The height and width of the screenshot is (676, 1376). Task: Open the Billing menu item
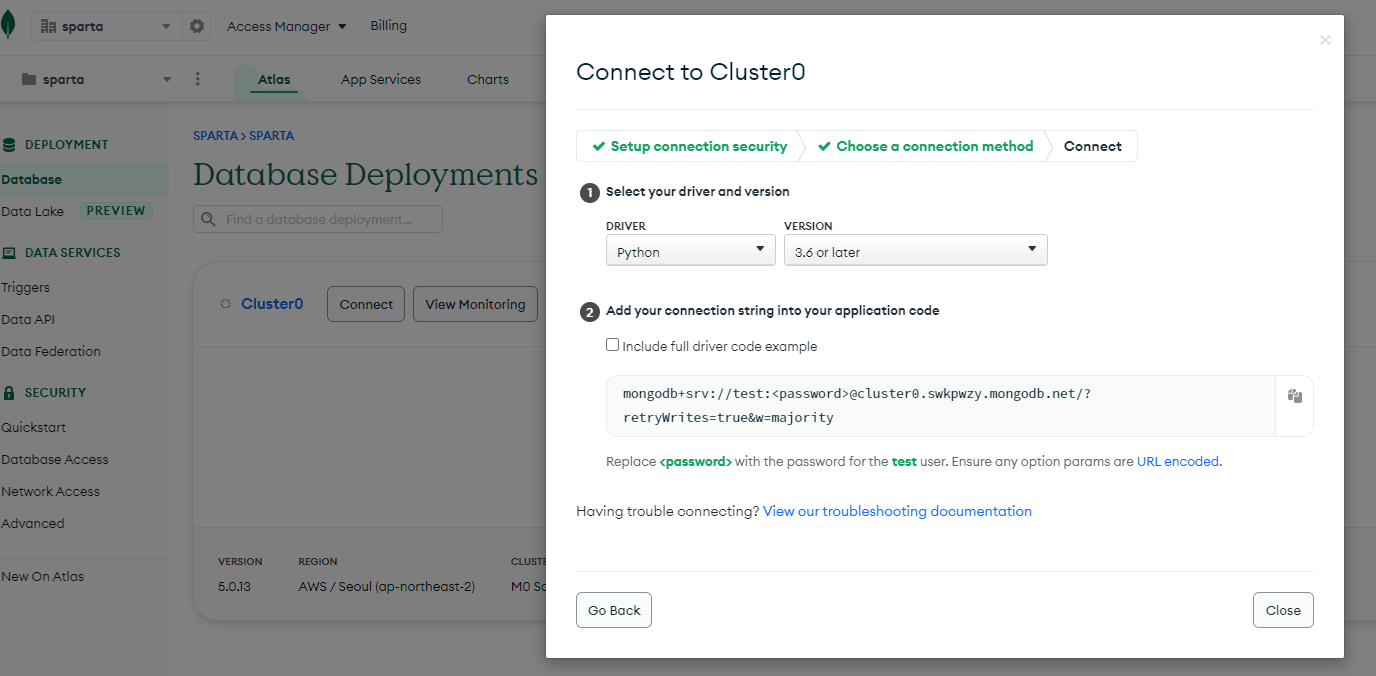[388, 26]
